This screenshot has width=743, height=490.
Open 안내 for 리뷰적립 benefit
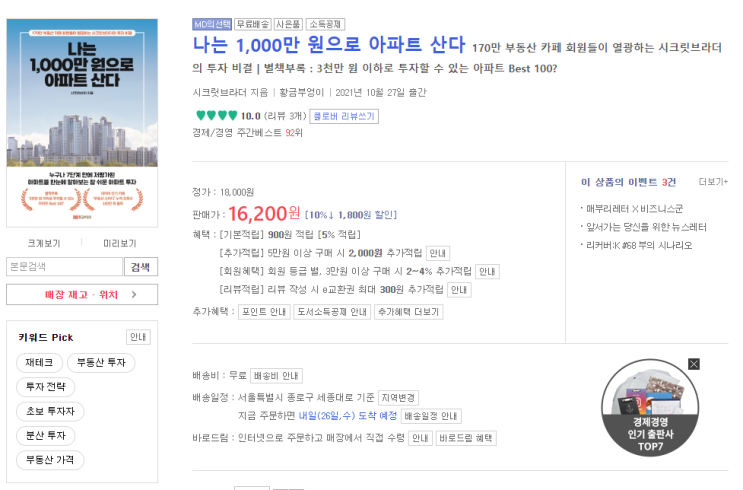click(459, 290)
